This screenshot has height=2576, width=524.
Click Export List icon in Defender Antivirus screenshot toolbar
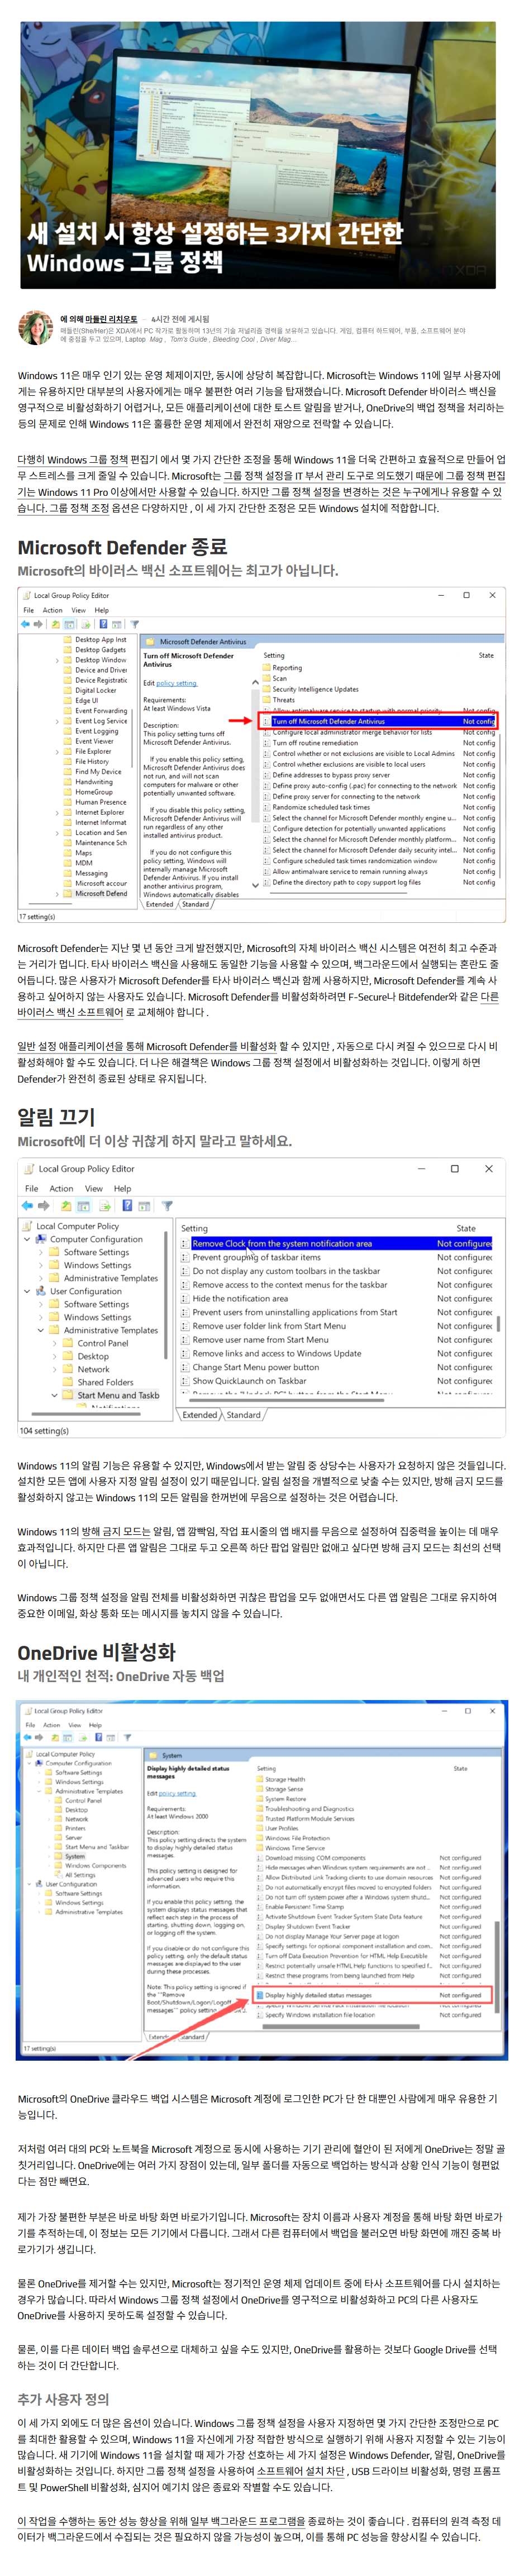pos(87,624)
